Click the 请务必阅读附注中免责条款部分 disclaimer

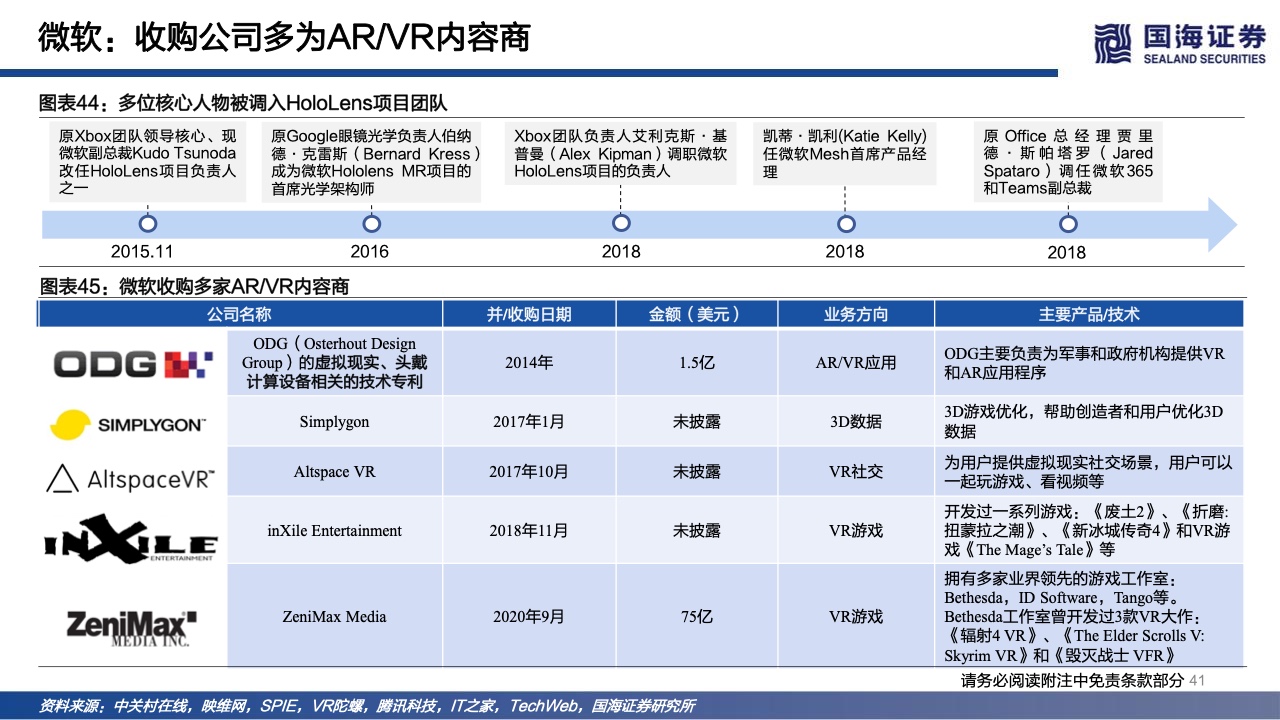[x=1072, y=681]
